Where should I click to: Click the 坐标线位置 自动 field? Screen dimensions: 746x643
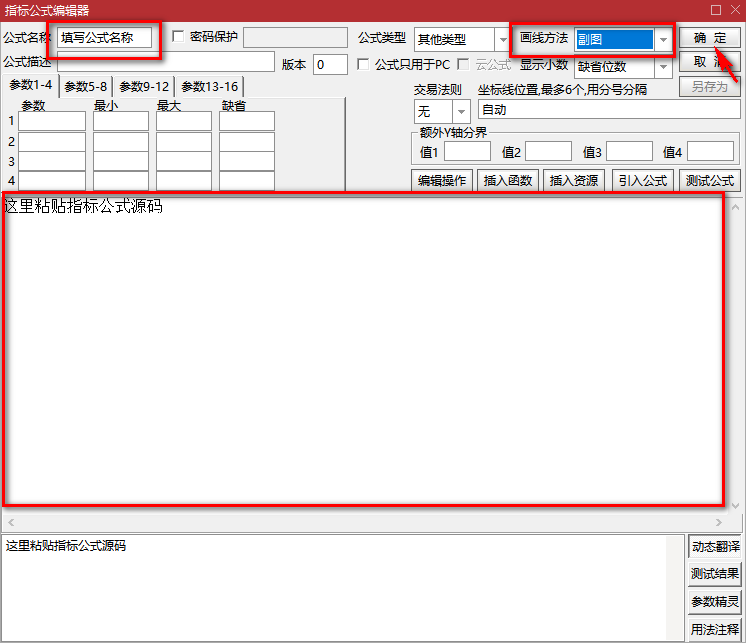(x=609, y=109)
